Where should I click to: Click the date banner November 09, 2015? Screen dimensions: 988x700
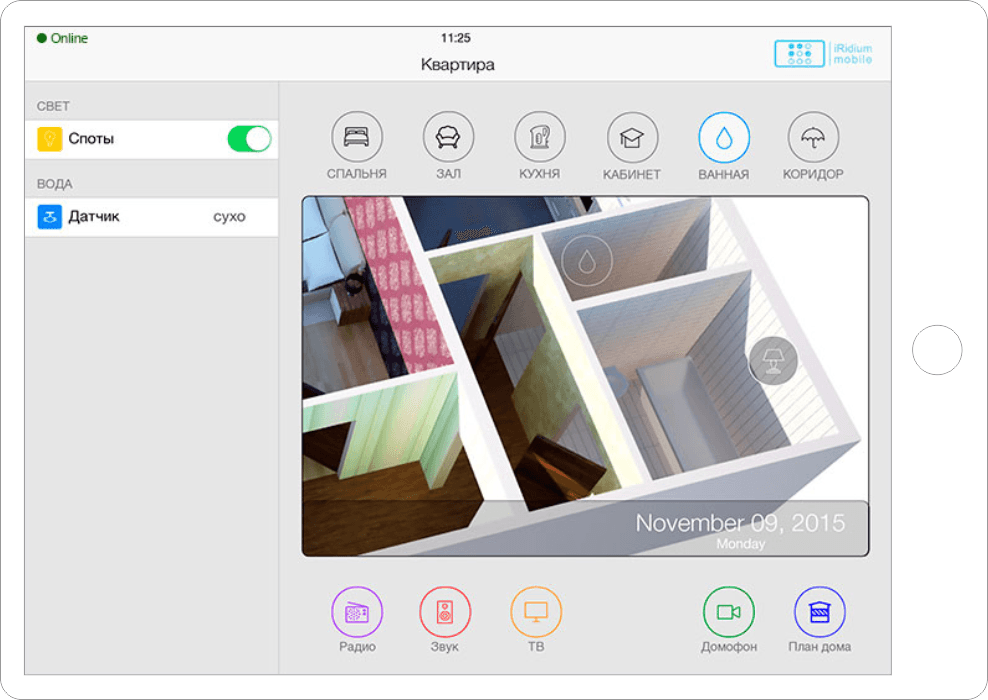(x=740, y=528)
